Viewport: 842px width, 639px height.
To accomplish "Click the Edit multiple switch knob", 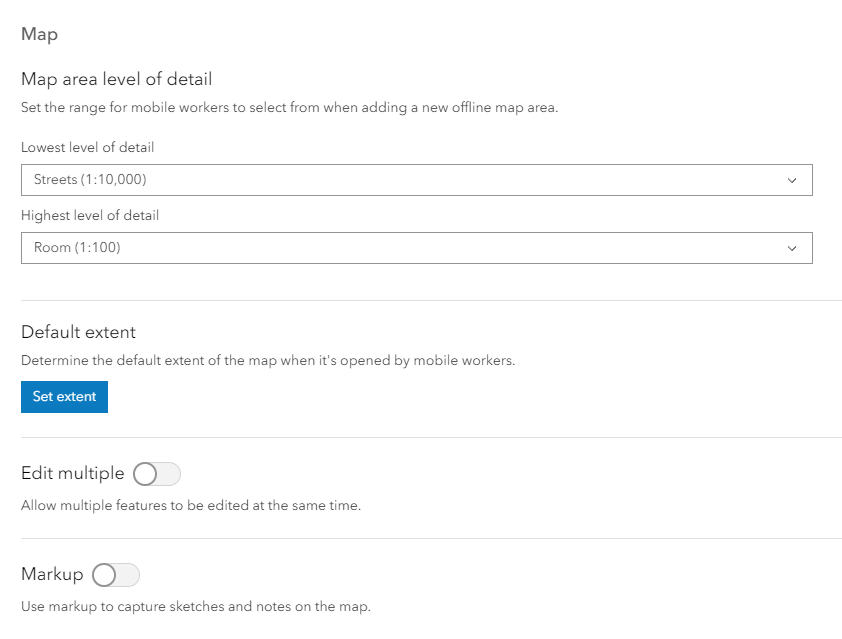I will 145,474.
